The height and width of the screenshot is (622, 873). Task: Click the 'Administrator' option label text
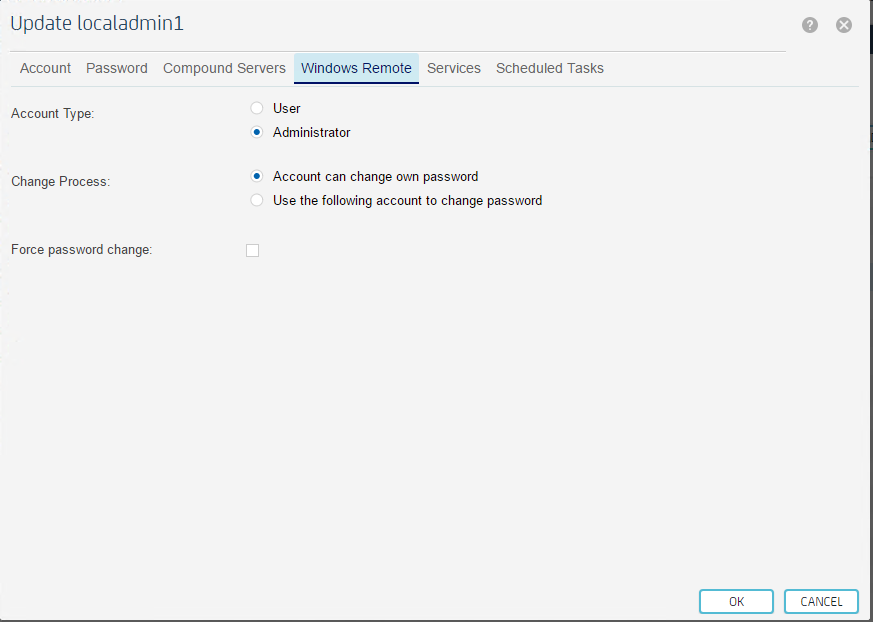pos(312,133)
